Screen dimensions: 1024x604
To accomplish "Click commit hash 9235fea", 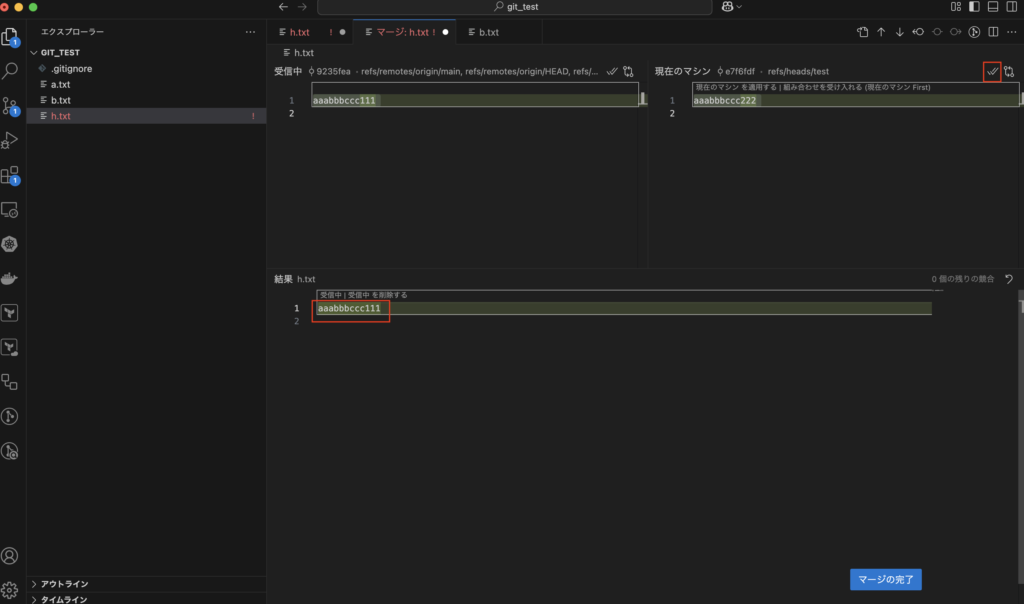I will 333,71.
